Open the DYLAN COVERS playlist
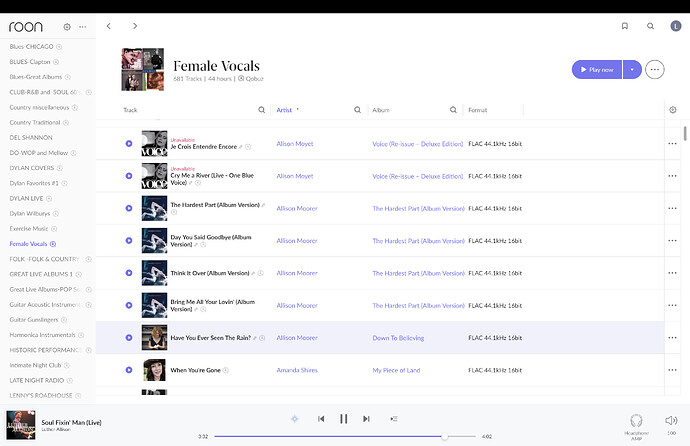690x446 pixels. coord(32,168)
